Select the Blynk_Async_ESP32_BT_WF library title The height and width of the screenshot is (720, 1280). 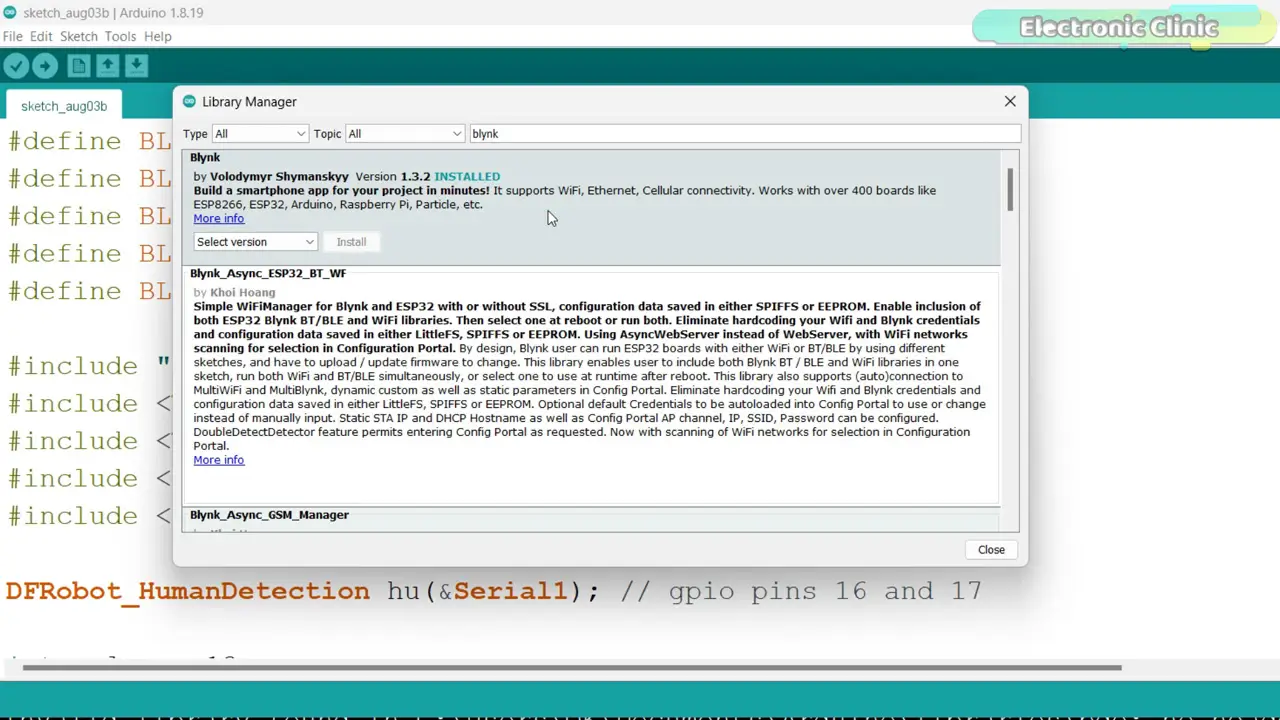(x=268, y=273)
